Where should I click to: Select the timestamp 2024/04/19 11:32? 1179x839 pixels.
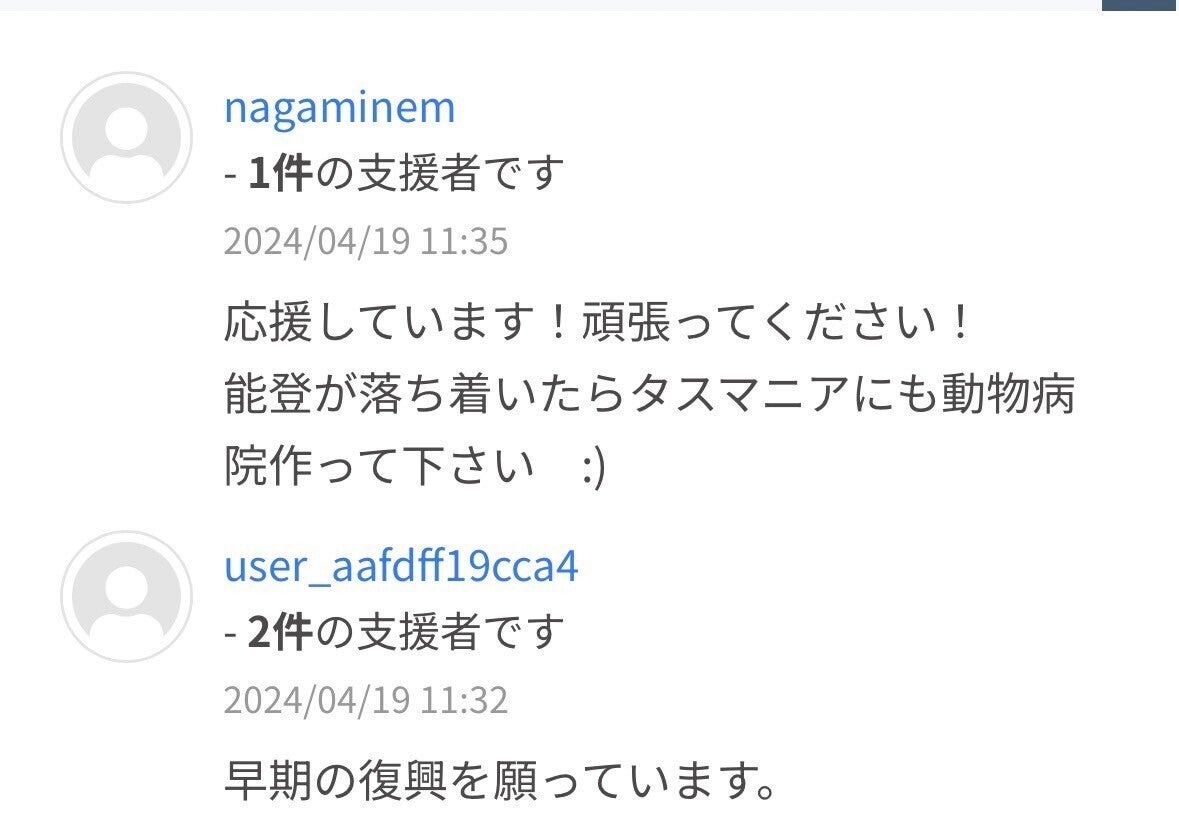[365, 700]
